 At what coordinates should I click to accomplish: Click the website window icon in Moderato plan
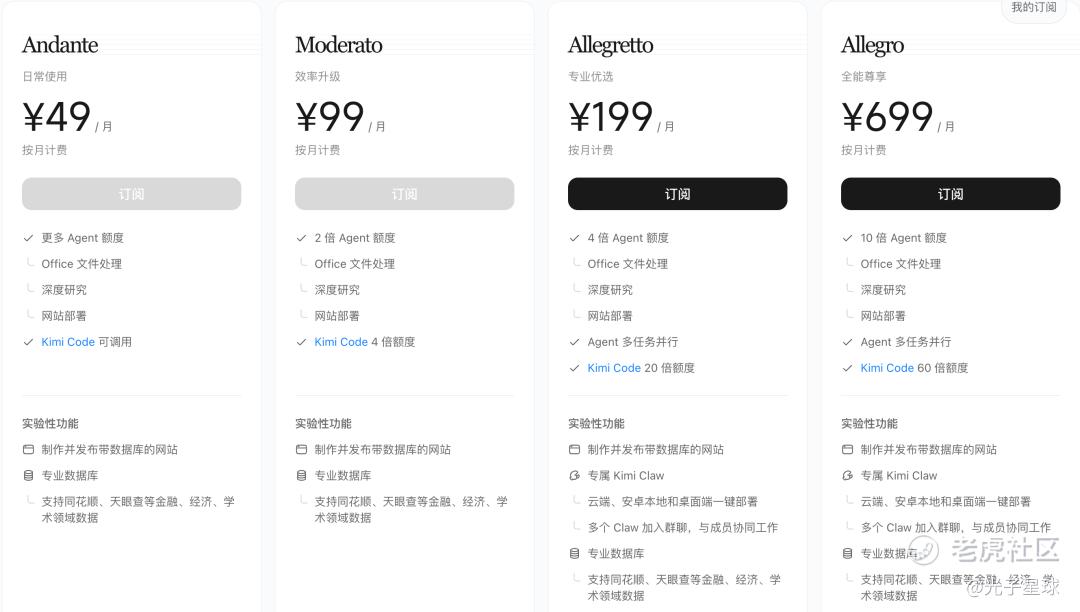tap(301, 450)
